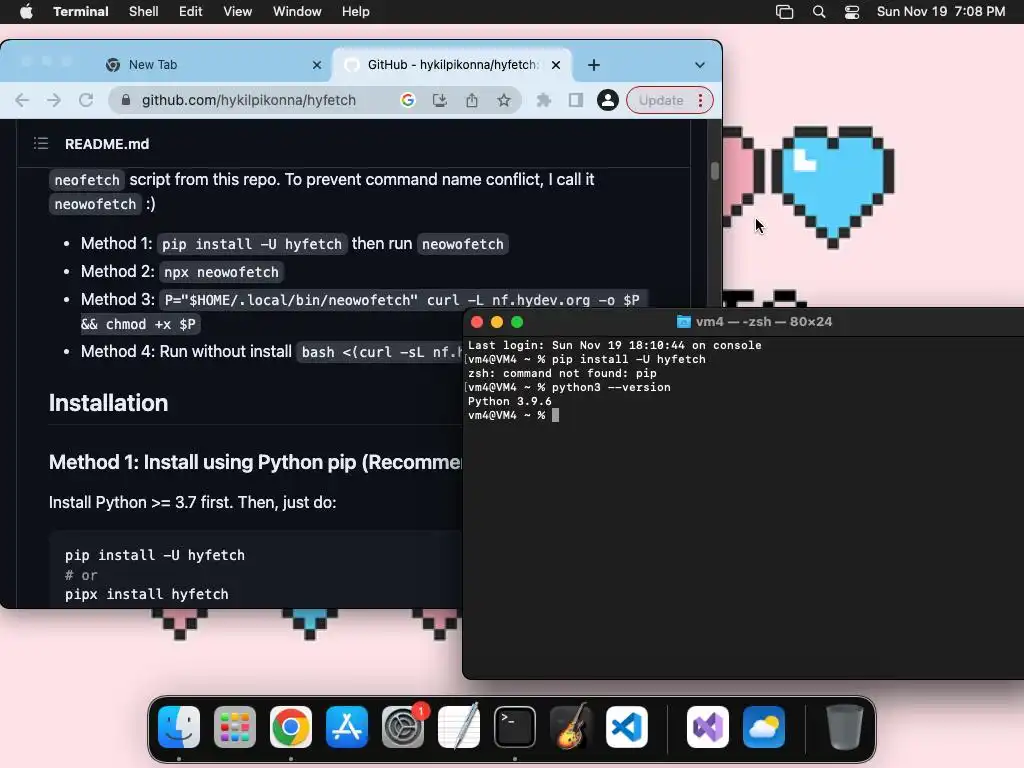Click the install/download page icon
1024x768 pixels.
click(x=440, y=100)
